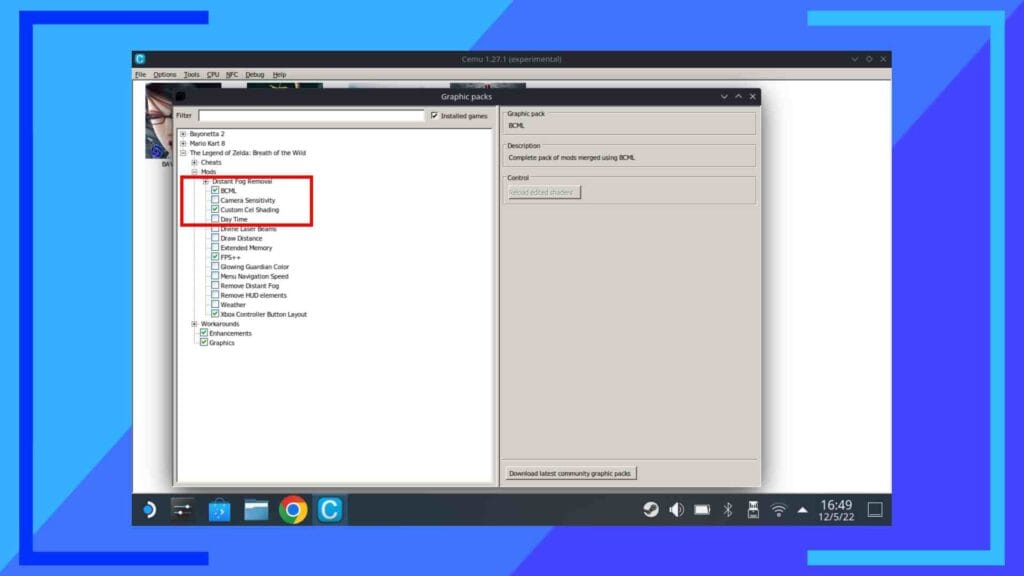Expand the Bayonetta 2 tree node
The image size is (1024, 576).
click(183, 134)
